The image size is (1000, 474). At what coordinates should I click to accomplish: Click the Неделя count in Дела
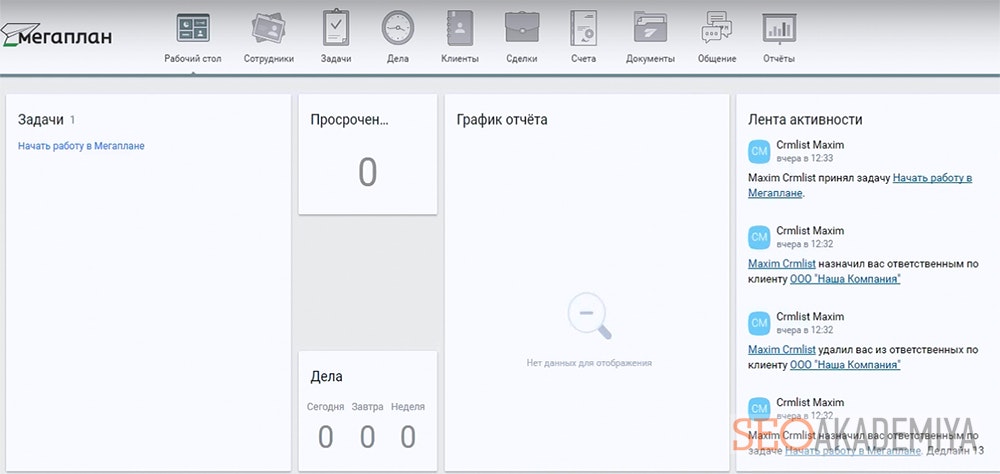[408, 437]
